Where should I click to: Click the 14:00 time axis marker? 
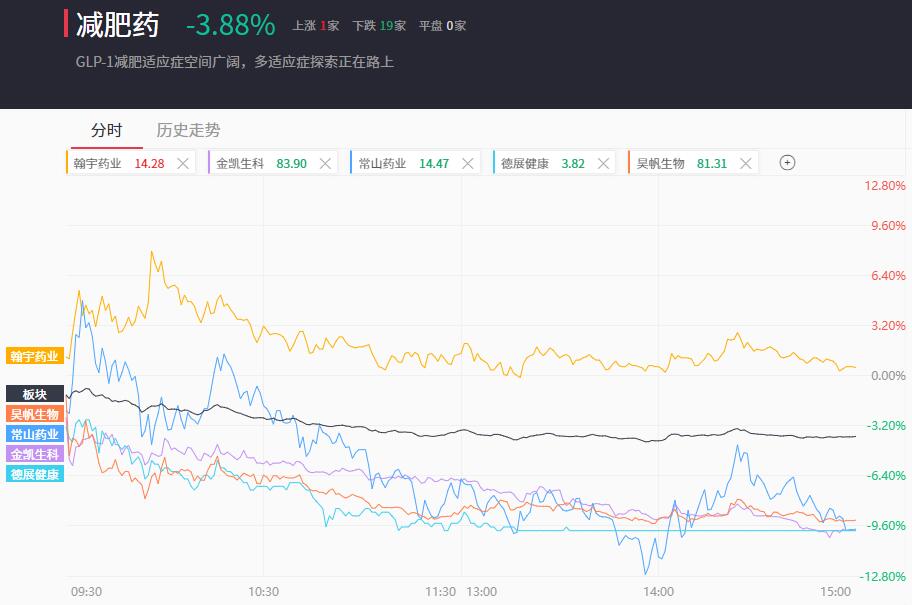pyautogui.click(x=658, y=592)
